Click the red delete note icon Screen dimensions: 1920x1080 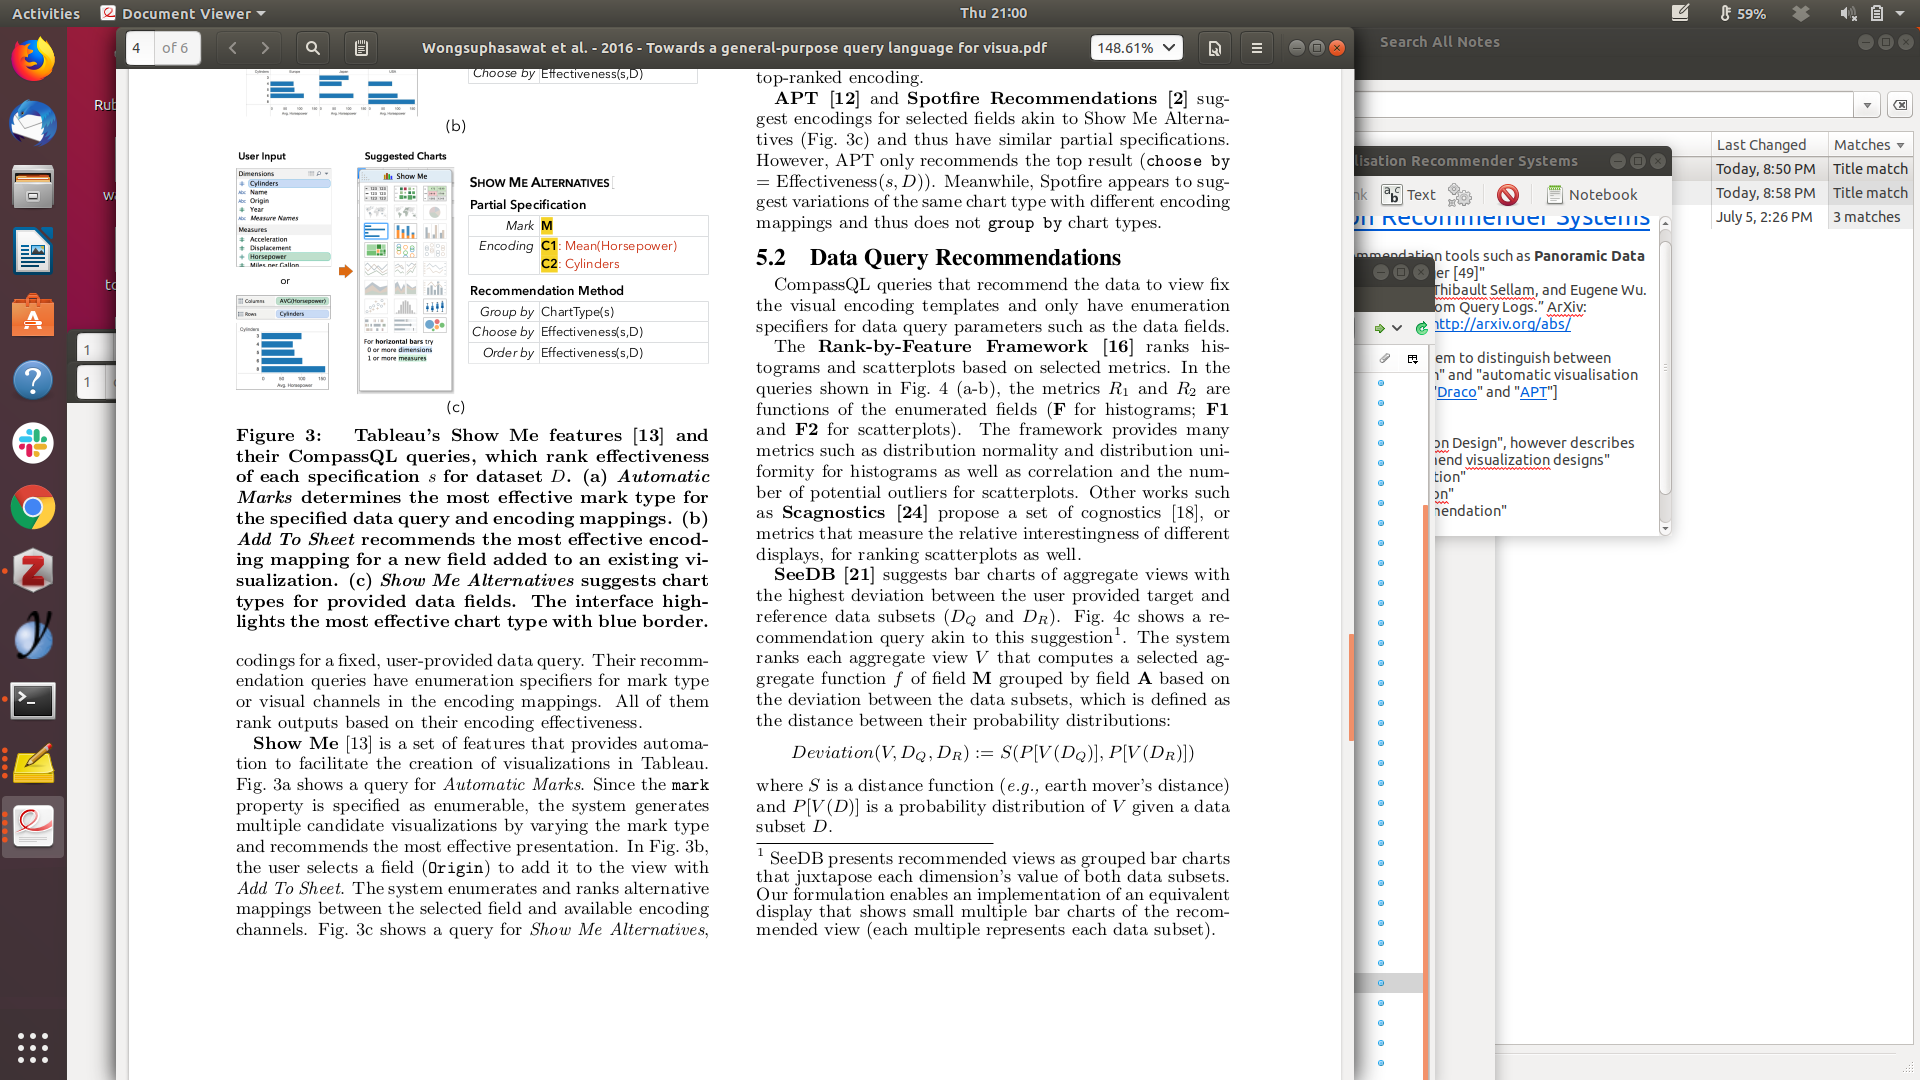pyautogui.click(x=1508, y=195)
